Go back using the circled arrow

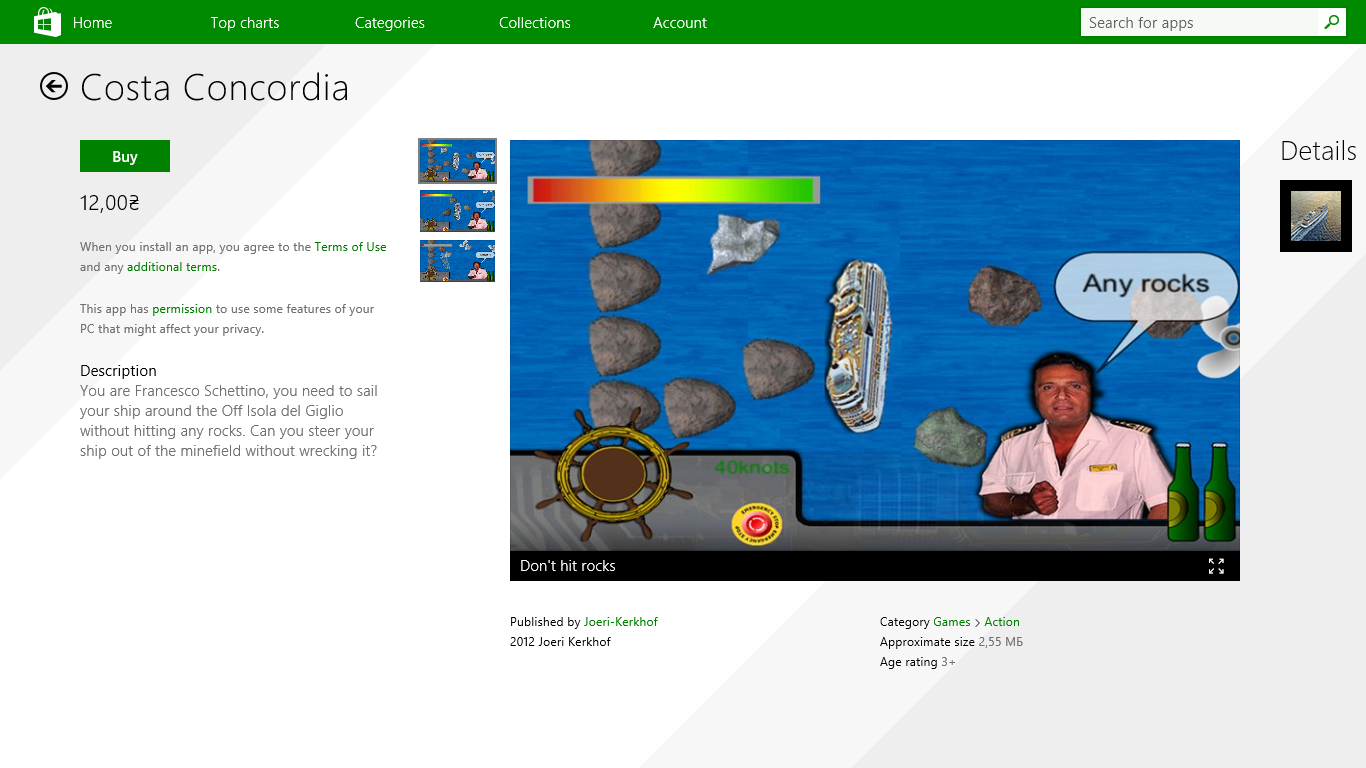[54, 87]
